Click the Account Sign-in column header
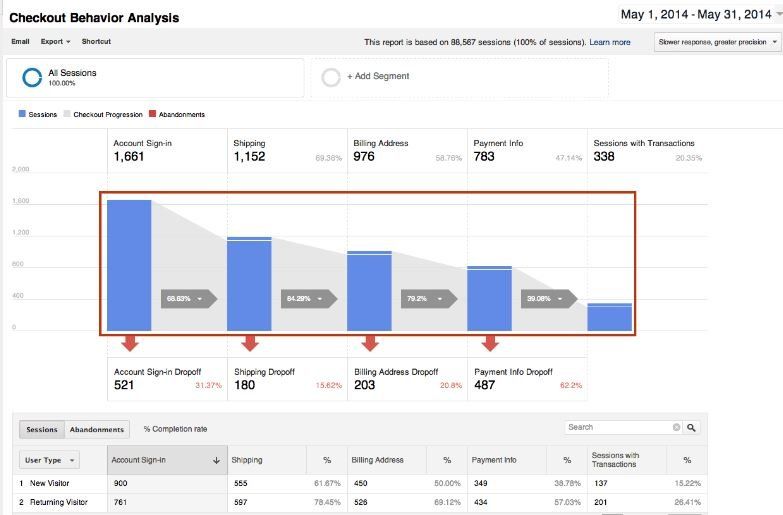 [x=167, y=460]
